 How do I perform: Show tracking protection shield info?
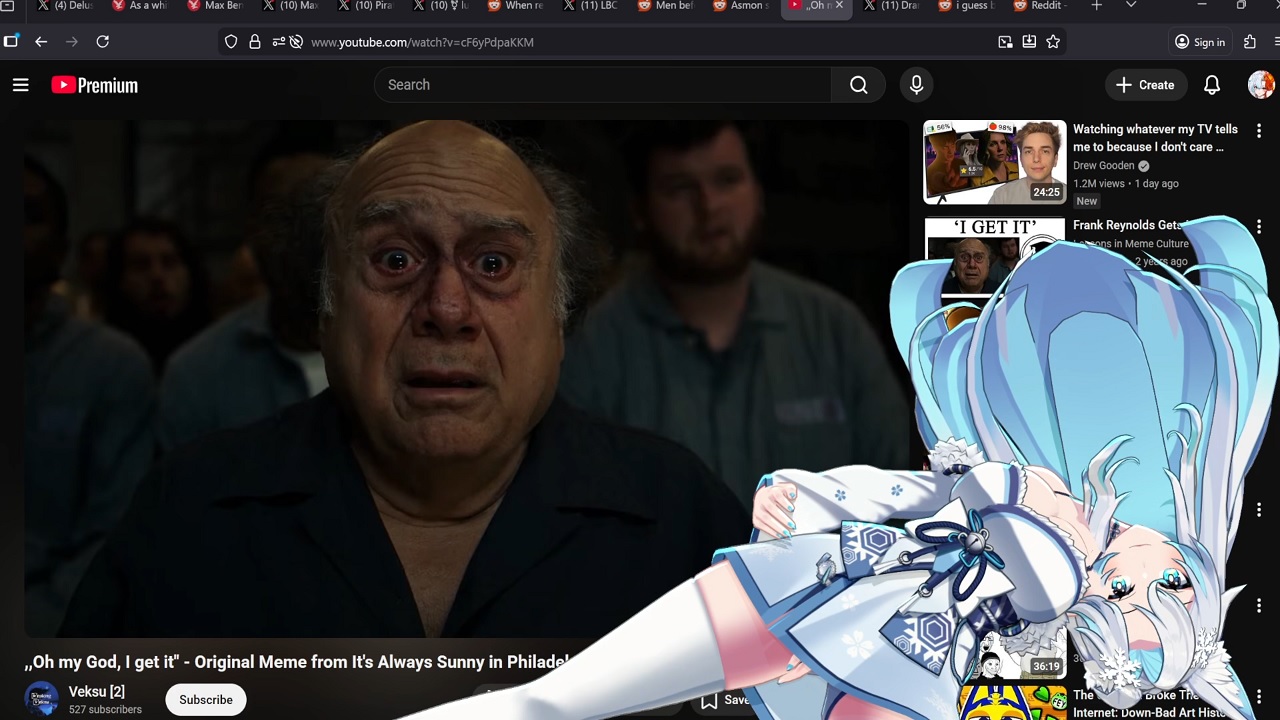(231, 42)
